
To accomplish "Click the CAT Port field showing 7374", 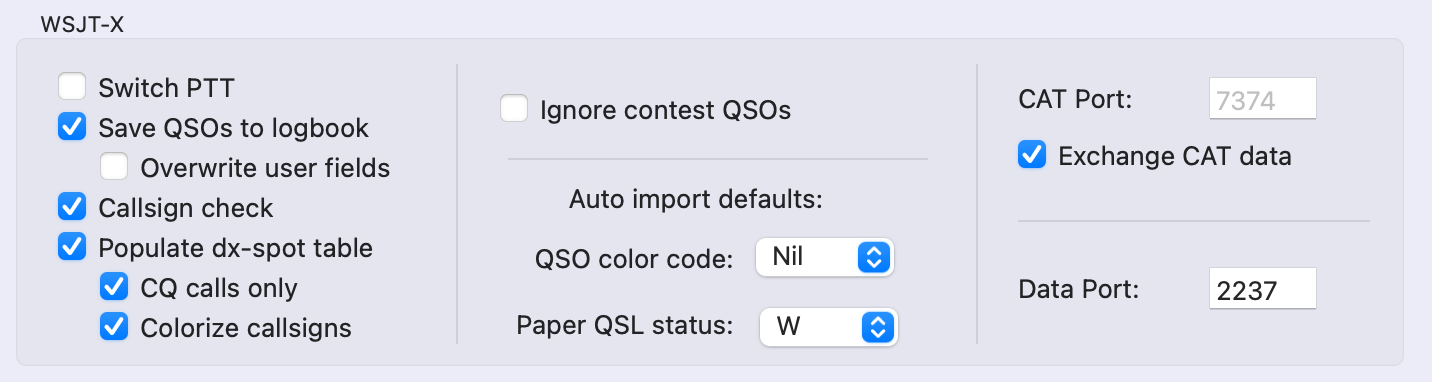I will pyautogui.click(x=1262, y=99).
